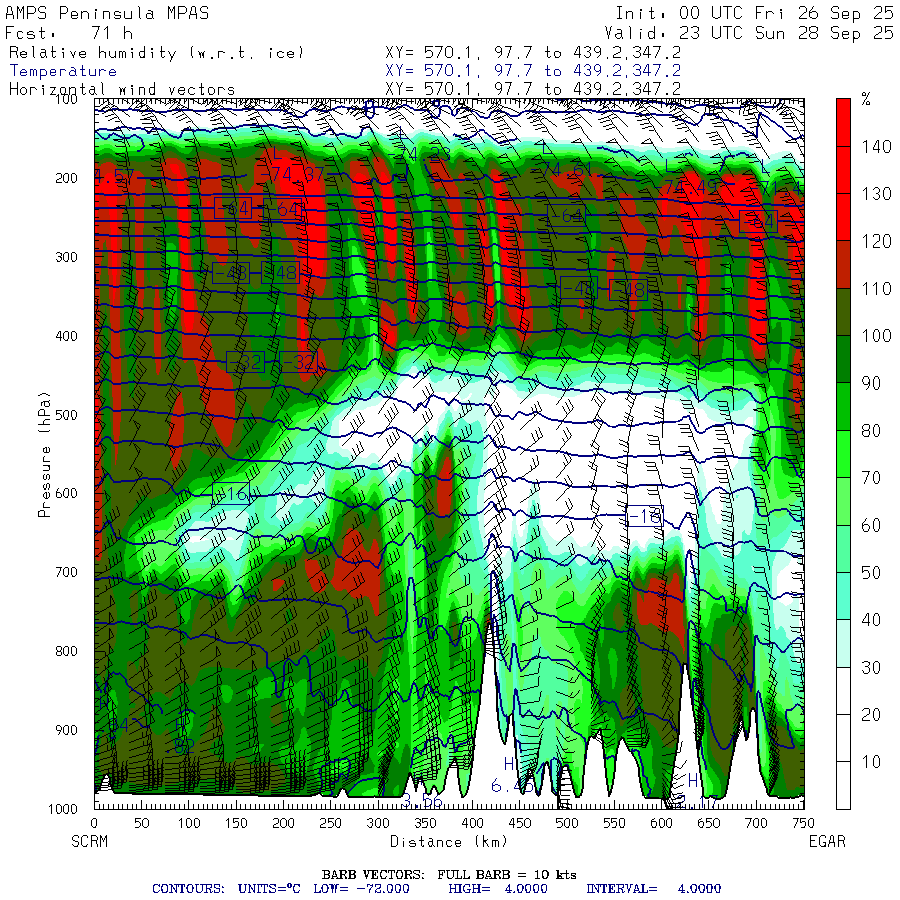900x900 pixels.
Task: Click the blue 'Temperature' legend label
Action: (x=63, y=71)
